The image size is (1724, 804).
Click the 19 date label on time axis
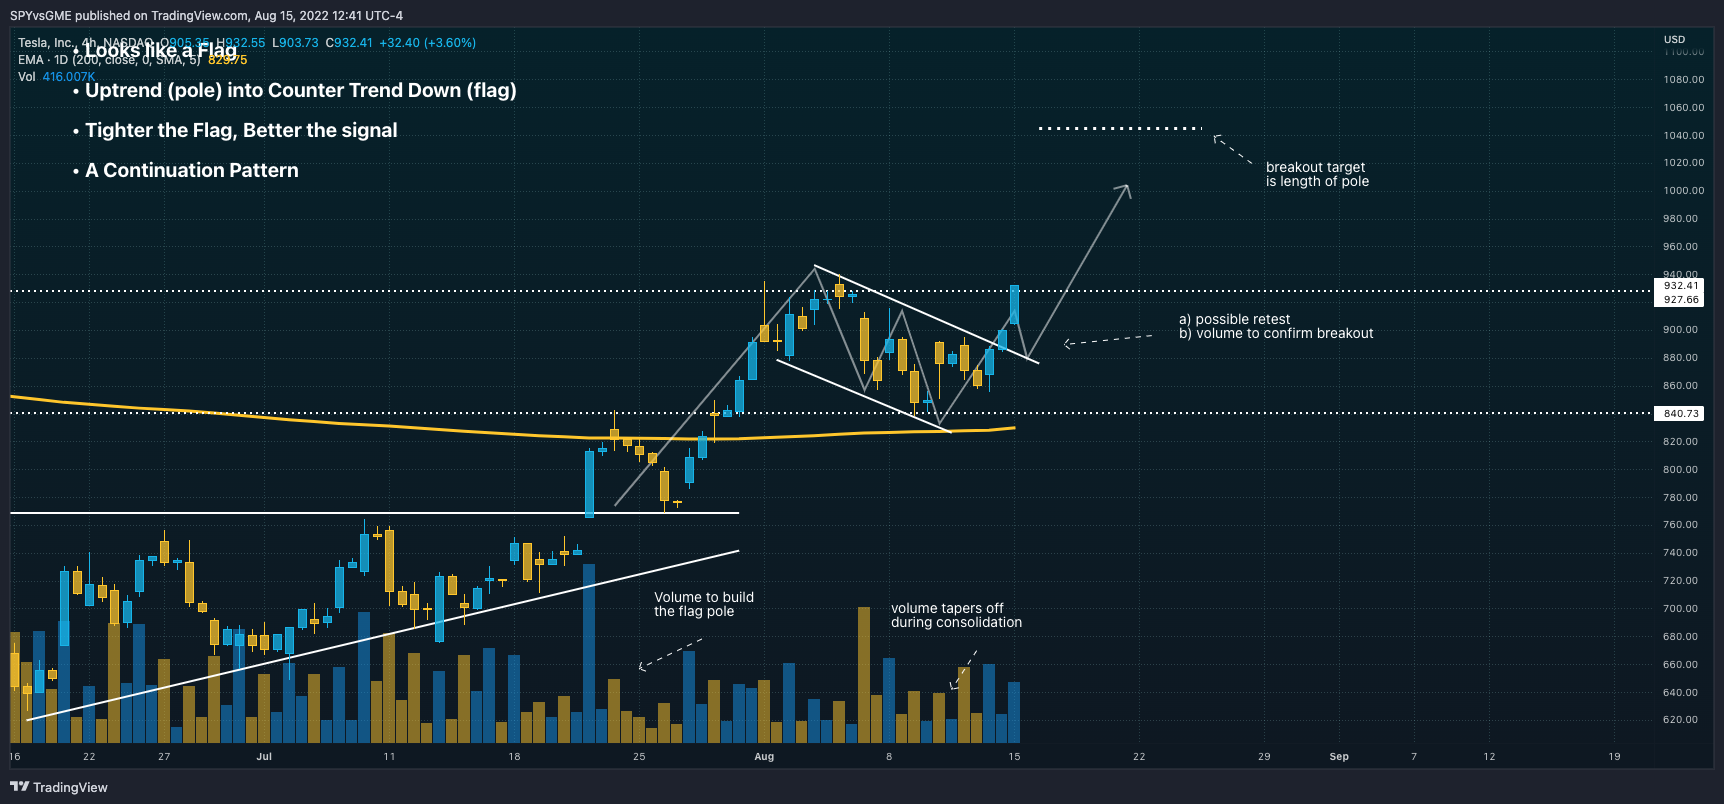pyautogui.click(x=1614, y=756)
